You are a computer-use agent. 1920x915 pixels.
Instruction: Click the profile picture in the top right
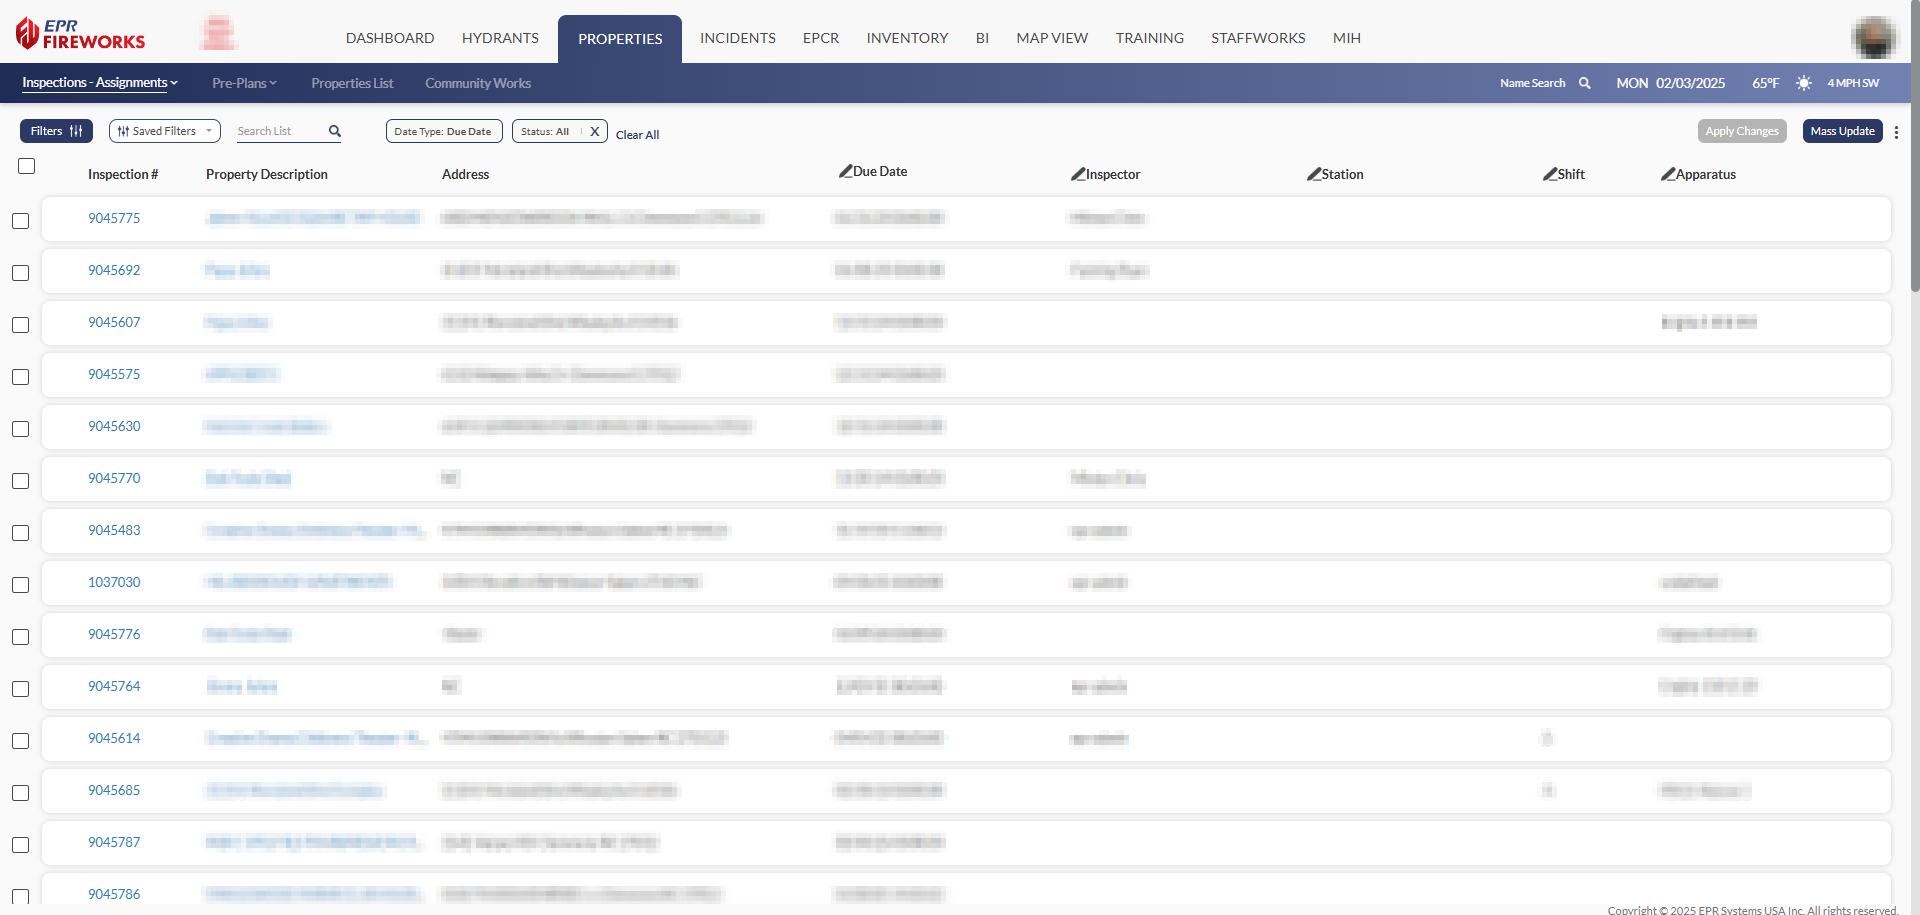(x=1874, y=38)
